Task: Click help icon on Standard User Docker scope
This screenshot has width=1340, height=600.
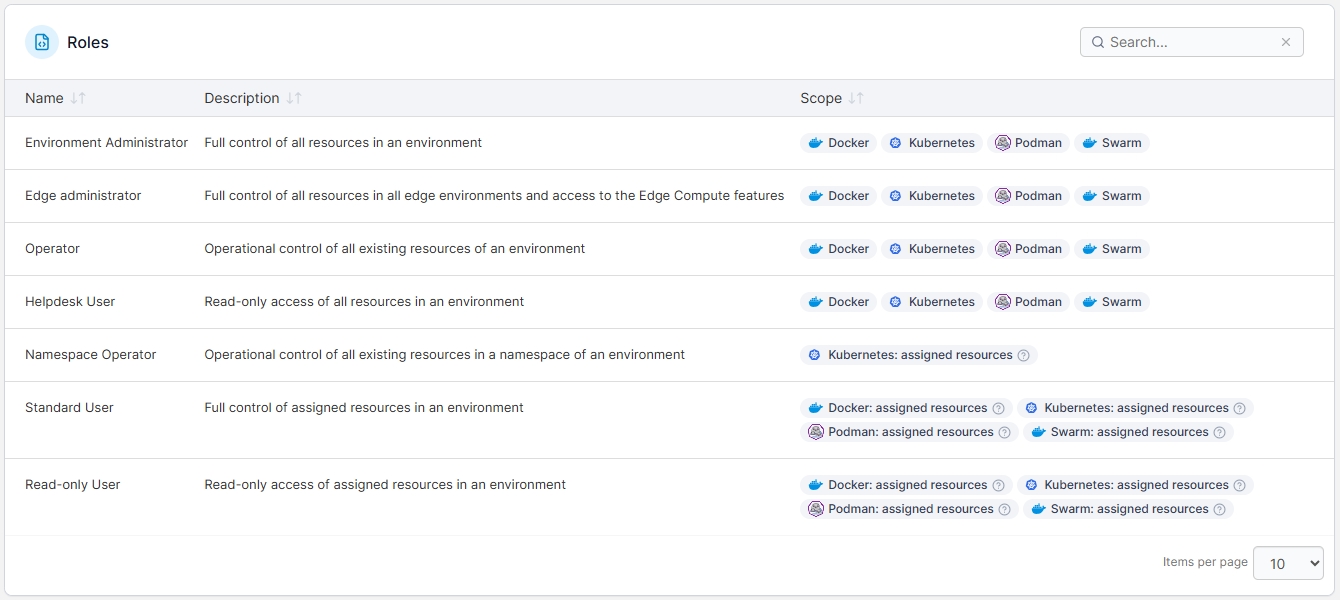Action: pos(998,408)
